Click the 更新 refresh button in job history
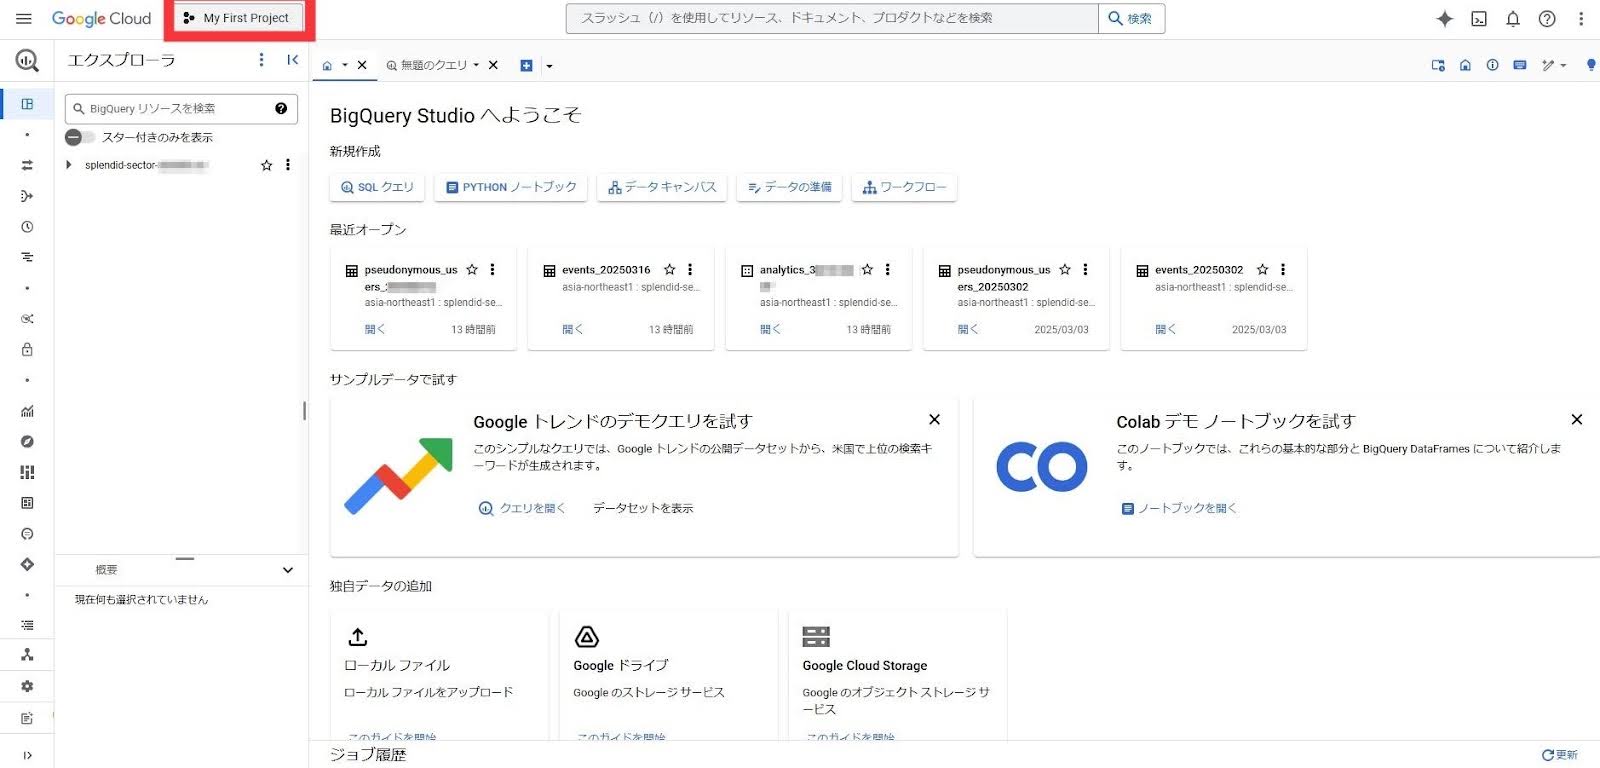 pyautogui.click(x=1560, y=755)
